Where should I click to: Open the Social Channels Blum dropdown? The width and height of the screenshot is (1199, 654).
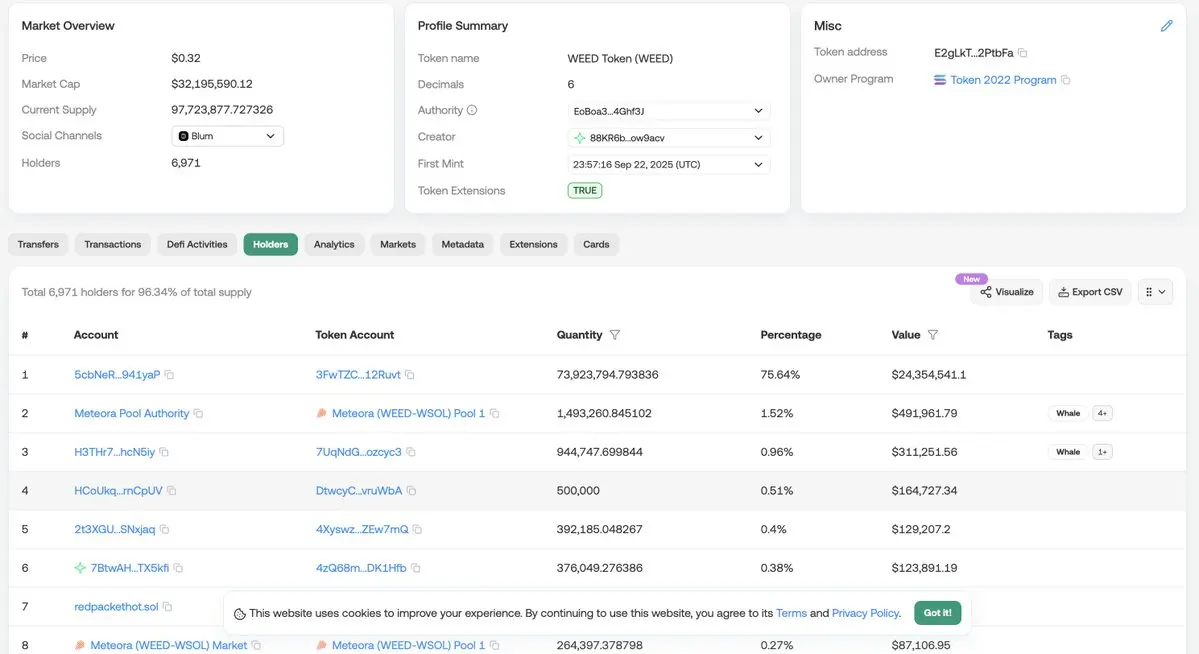point(227,136)
